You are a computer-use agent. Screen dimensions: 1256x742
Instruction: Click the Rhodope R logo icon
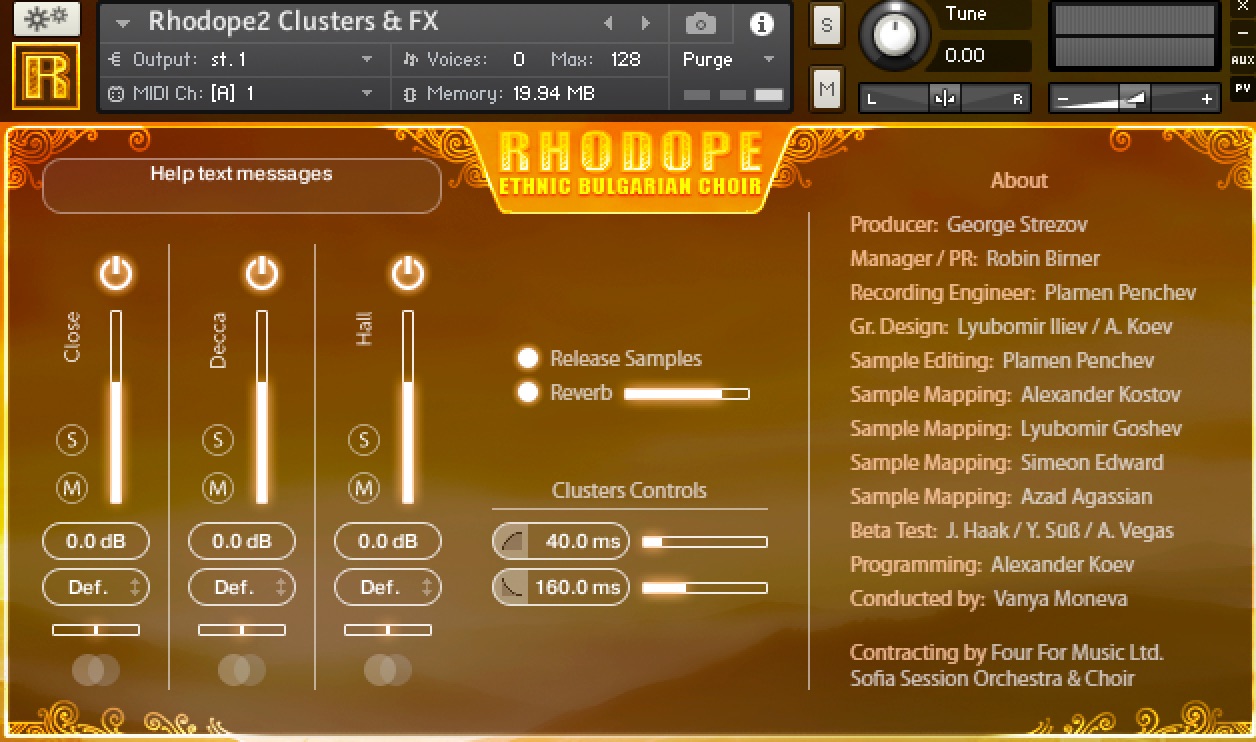tap(46, 76)
